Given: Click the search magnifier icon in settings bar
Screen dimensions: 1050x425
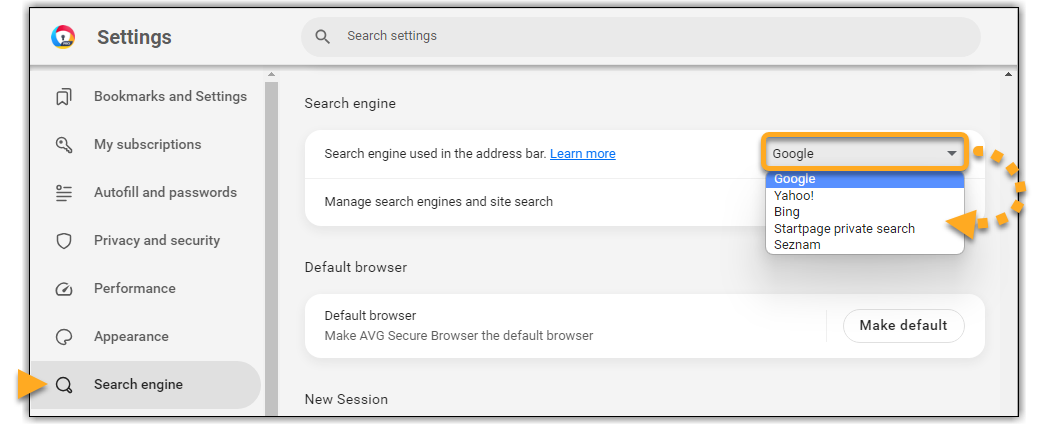Looking at the screenshot, I should pyautogui.click(x=322, y=36).
